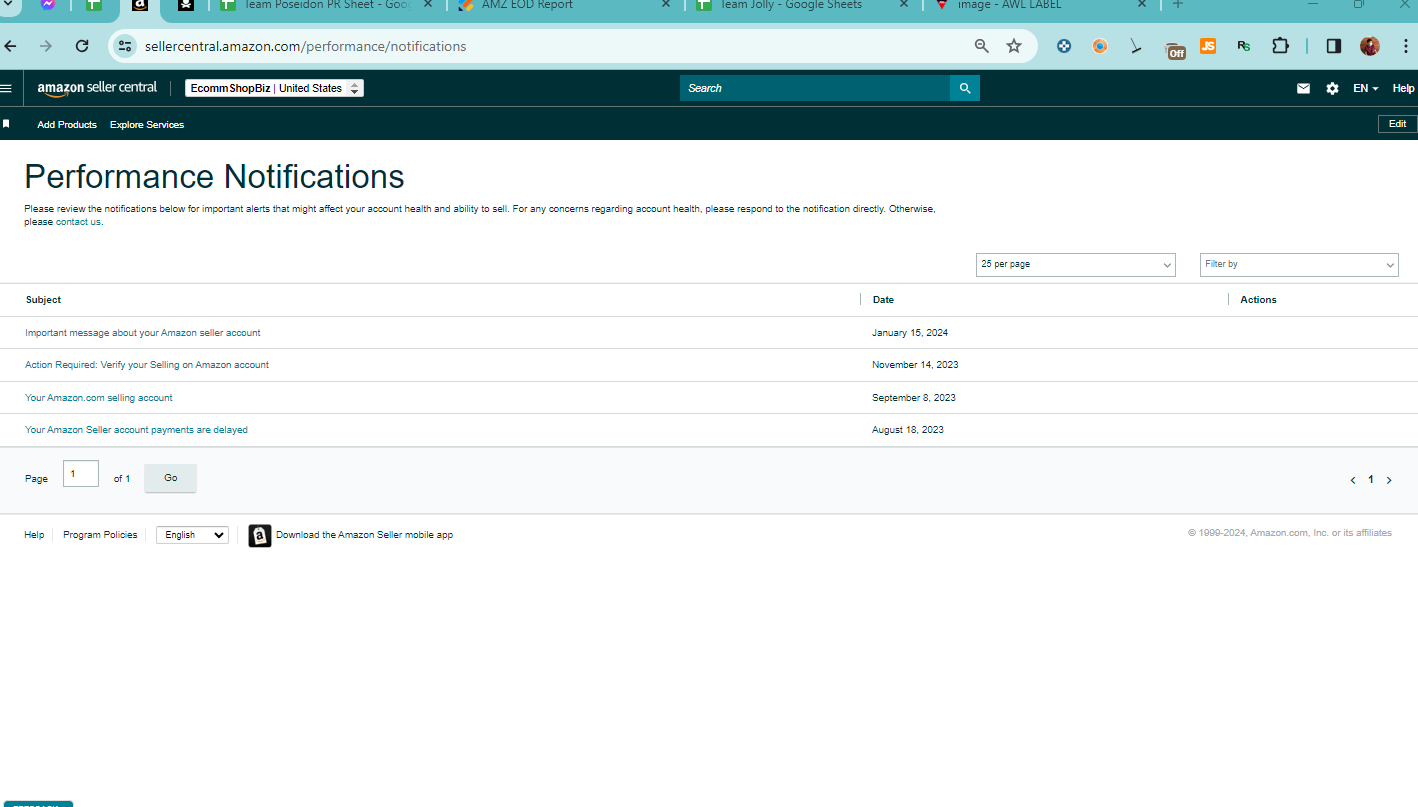This screenshot has width=1418, height=807.
Task: Click the contact us link
Action: point(78,222)
